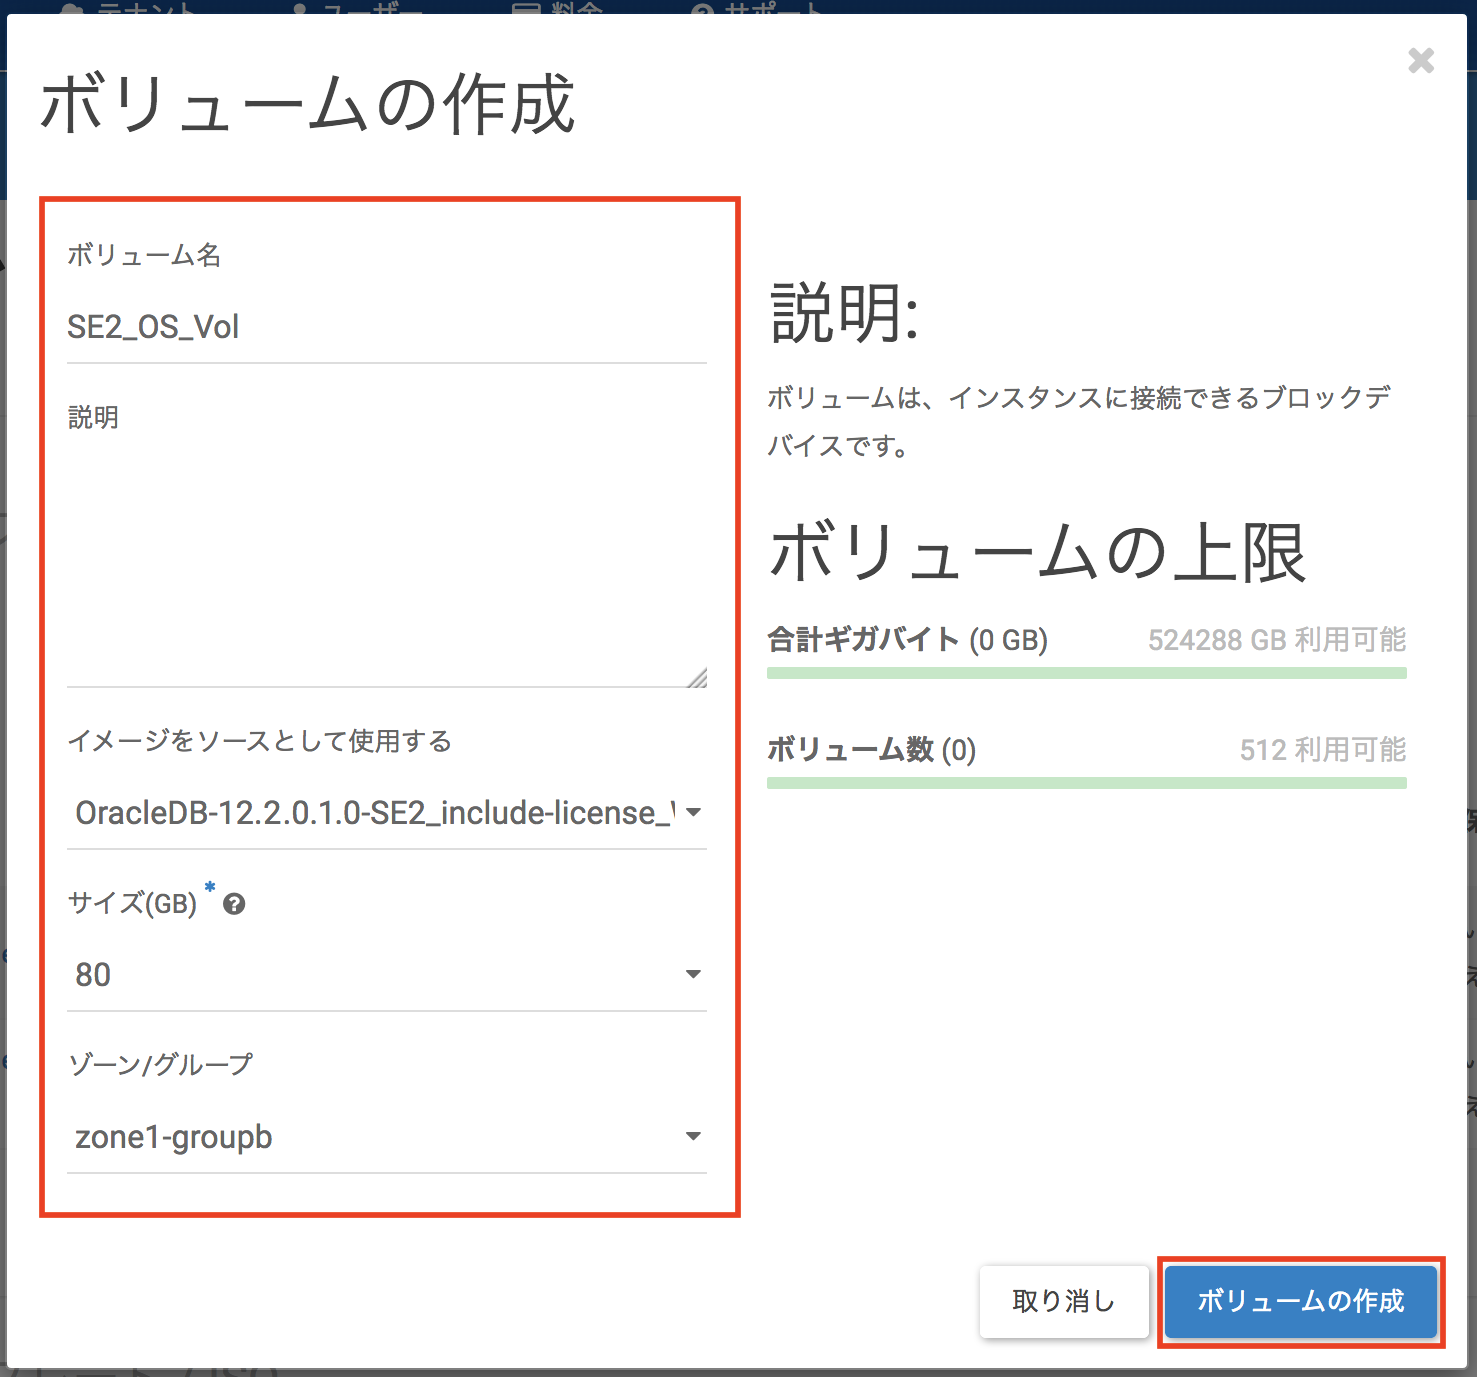Open the image source dropdown showing OracleDB-12.2.0.1.0-SE2
Viewport: 1477px width, 1377px height.
pos(386,813)
